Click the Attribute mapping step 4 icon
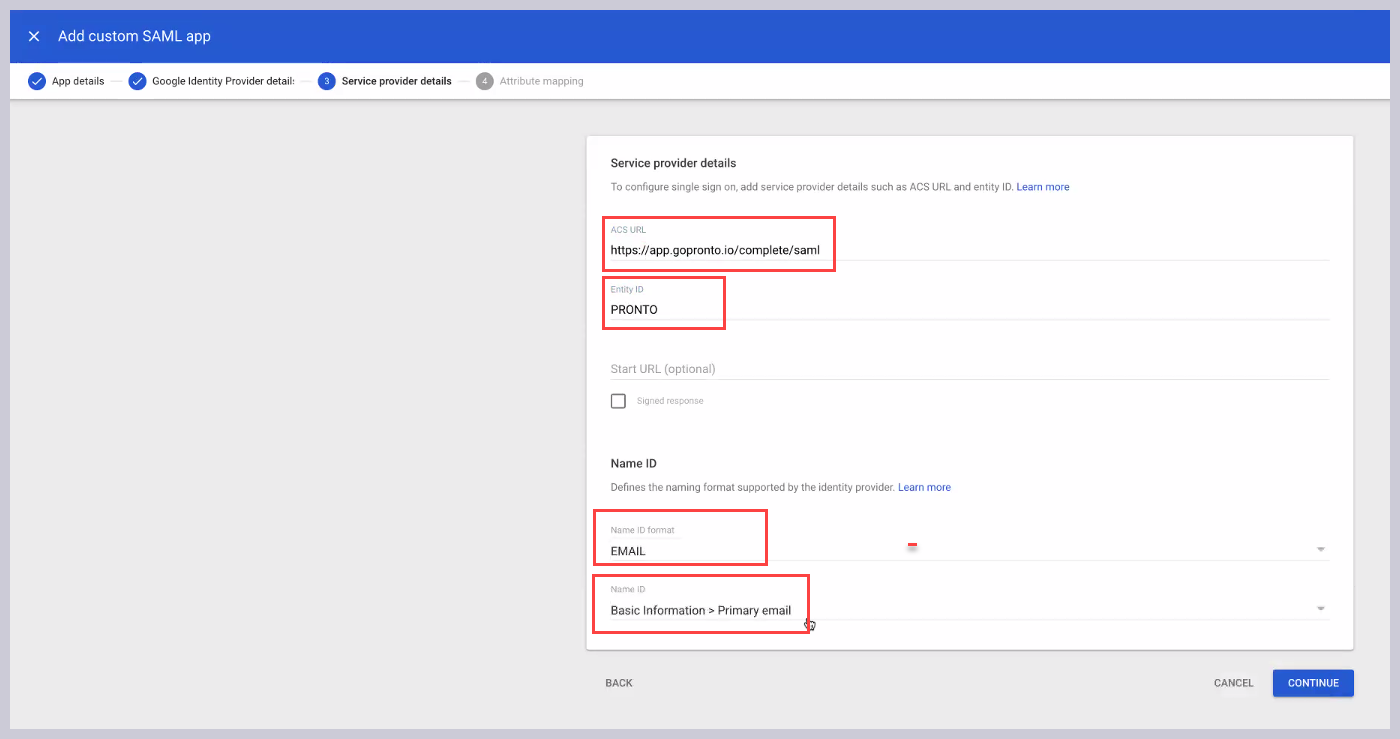This screenshot has height=739, width=1400. pyautogui.click(x=485, y=81)
